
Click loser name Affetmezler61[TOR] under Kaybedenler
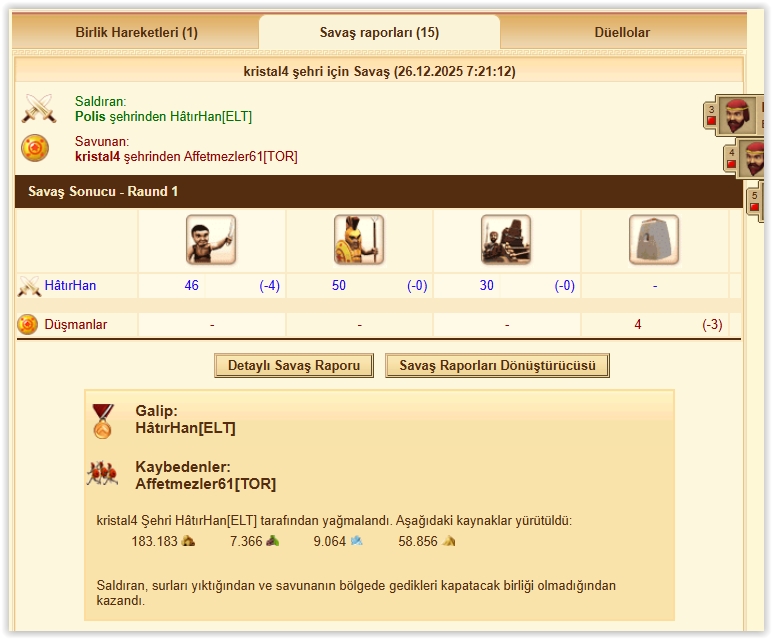point(206,484)
